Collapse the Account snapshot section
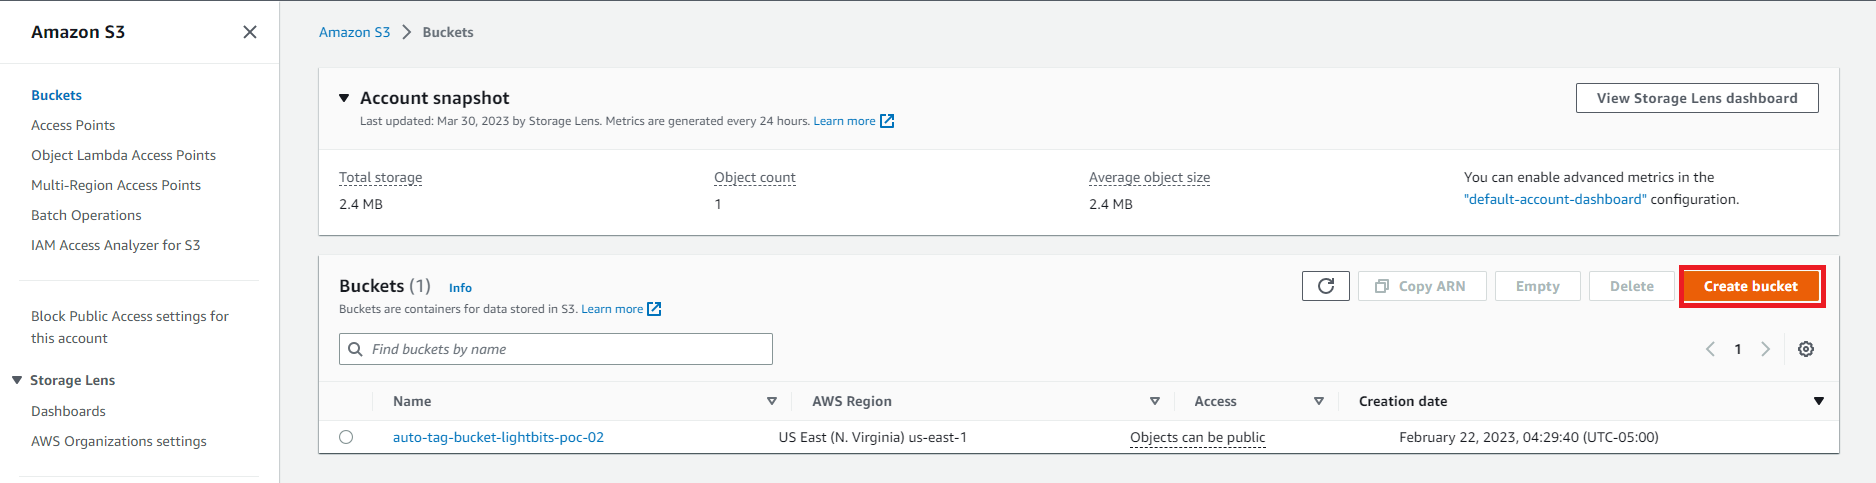Viewport: 1876px width, 483px height. coord(344,98)
